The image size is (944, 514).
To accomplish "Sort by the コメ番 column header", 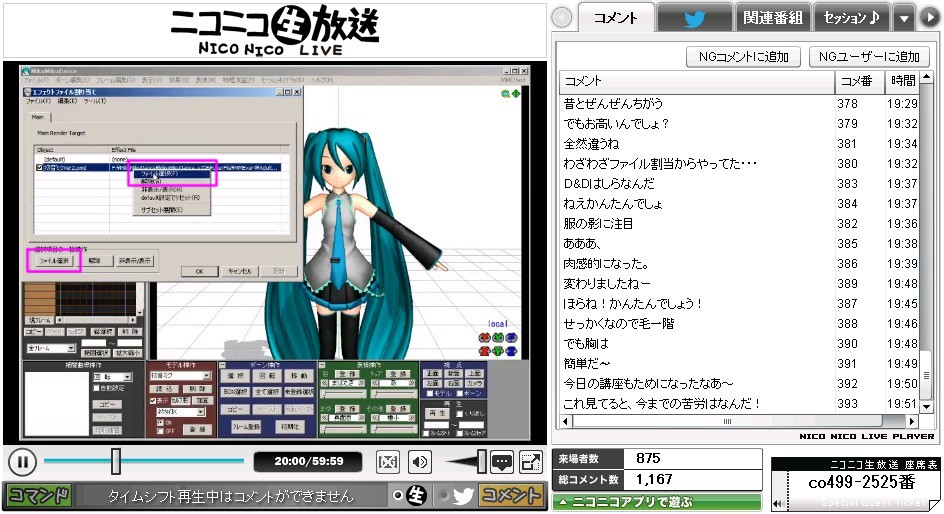I will [859, 81].
